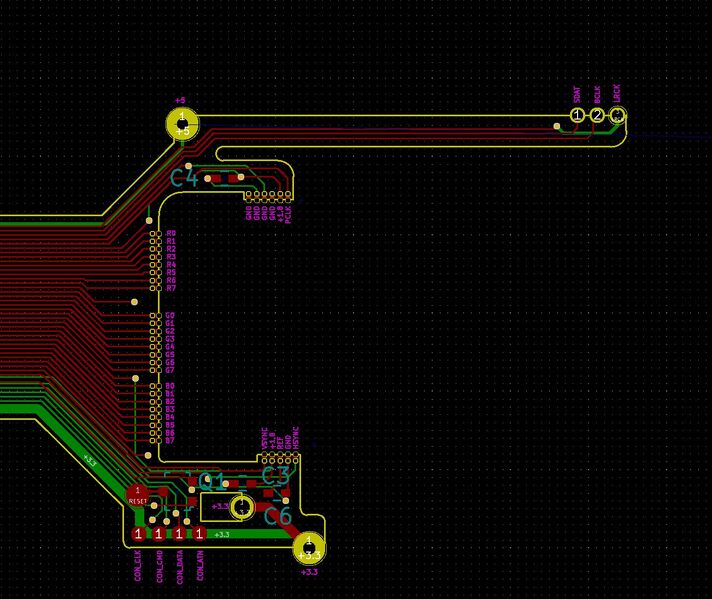Click the small +3.3 via beside C6
The width and height of the screenshot is (712, 599).
coord(241,506)
